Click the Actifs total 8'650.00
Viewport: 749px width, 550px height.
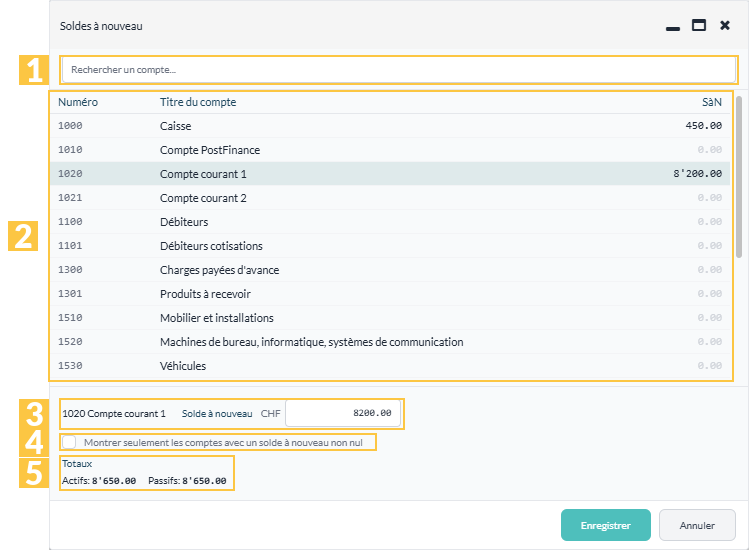click(114, 481)
